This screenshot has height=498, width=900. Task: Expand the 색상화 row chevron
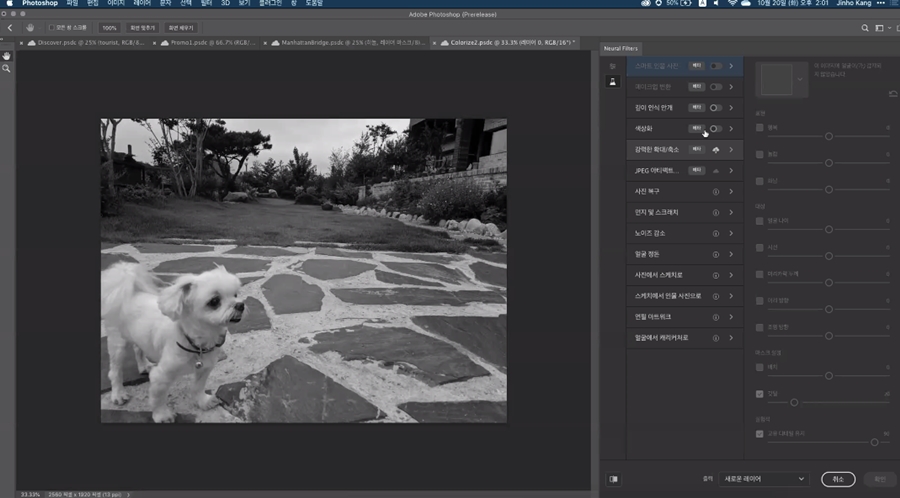(731, 129)
